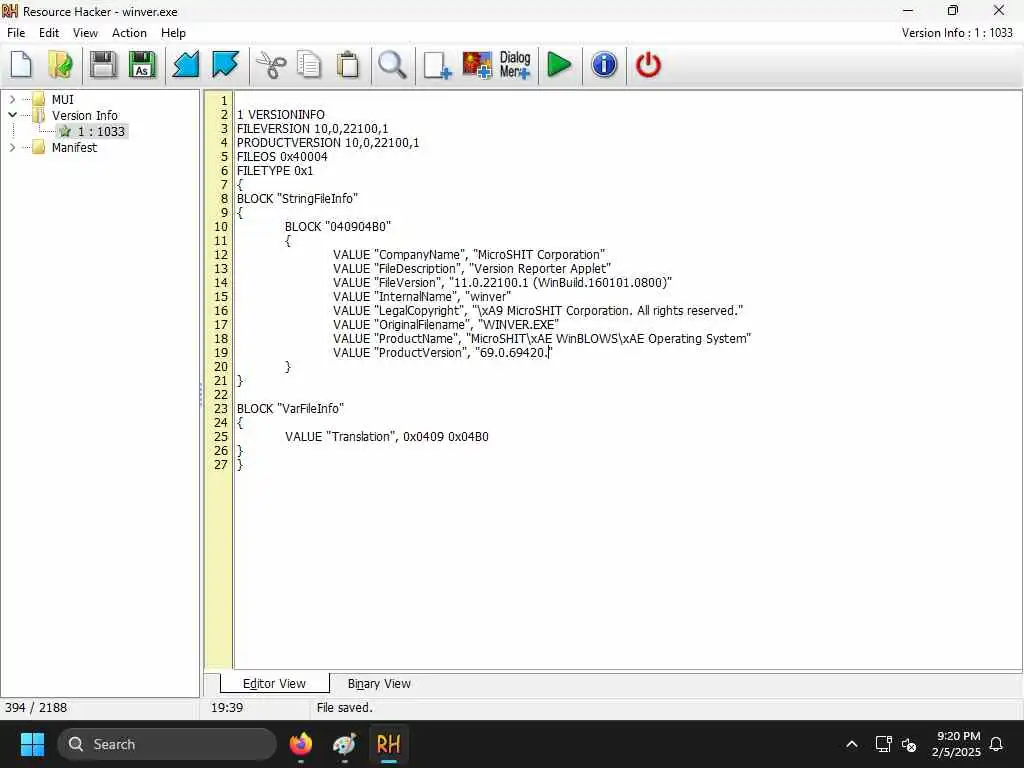Open the View menu
This screenshot has width=1024, height=768.
[85, 33]
